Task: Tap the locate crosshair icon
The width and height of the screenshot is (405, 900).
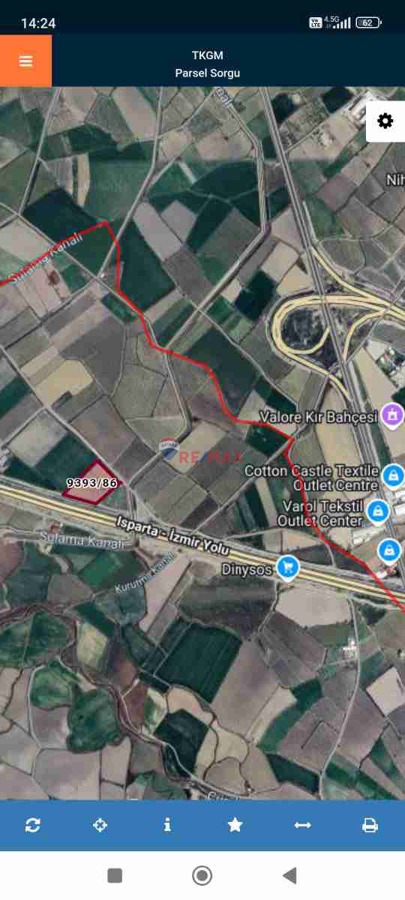Action: tap(100, 825)
